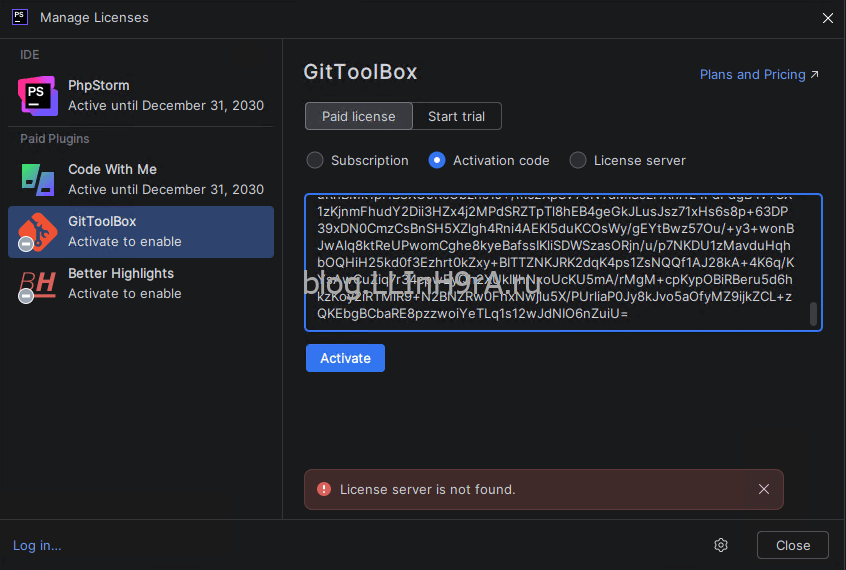The width and height of the screenshot is (846, 570).
Task: Click the red error icon in notification
Action: tap(323, 489)
